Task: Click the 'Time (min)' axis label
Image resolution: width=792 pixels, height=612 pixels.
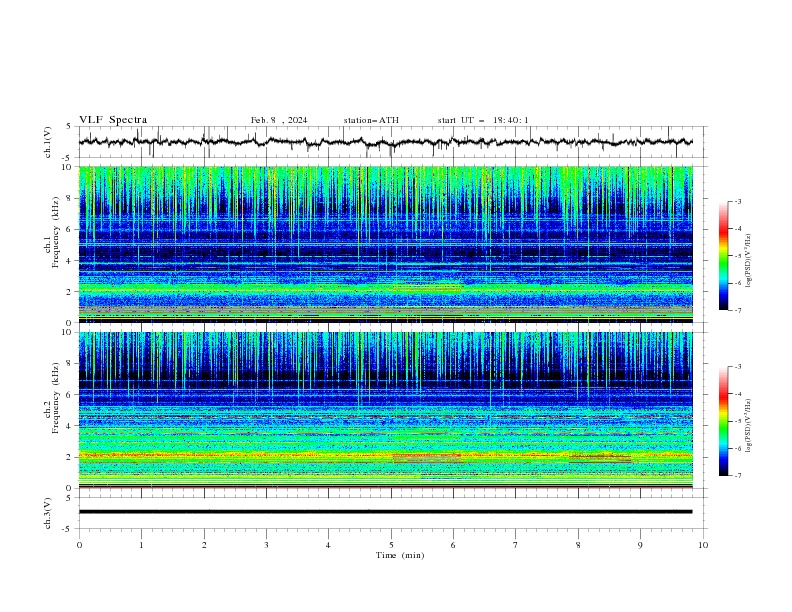Action: 400,555
